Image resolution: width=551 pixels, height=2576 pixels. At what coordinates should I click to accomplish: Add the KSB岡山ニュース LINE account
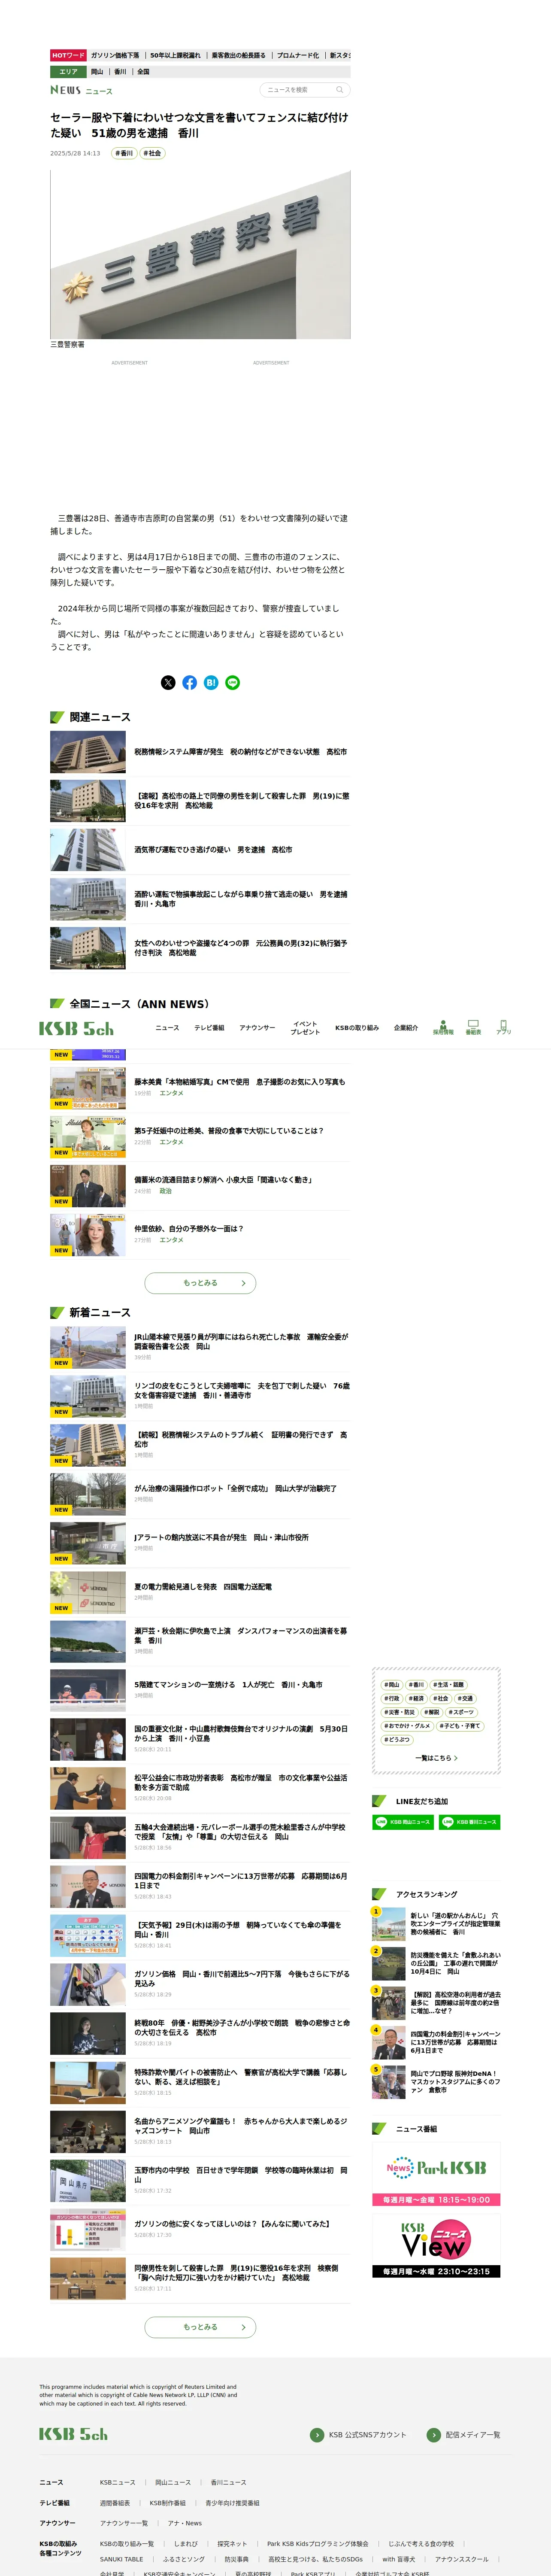(402, 1822)
